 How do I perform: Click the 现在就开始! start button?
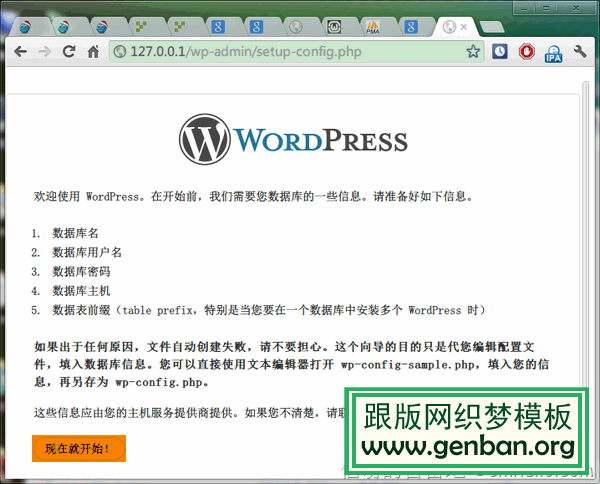79,448
